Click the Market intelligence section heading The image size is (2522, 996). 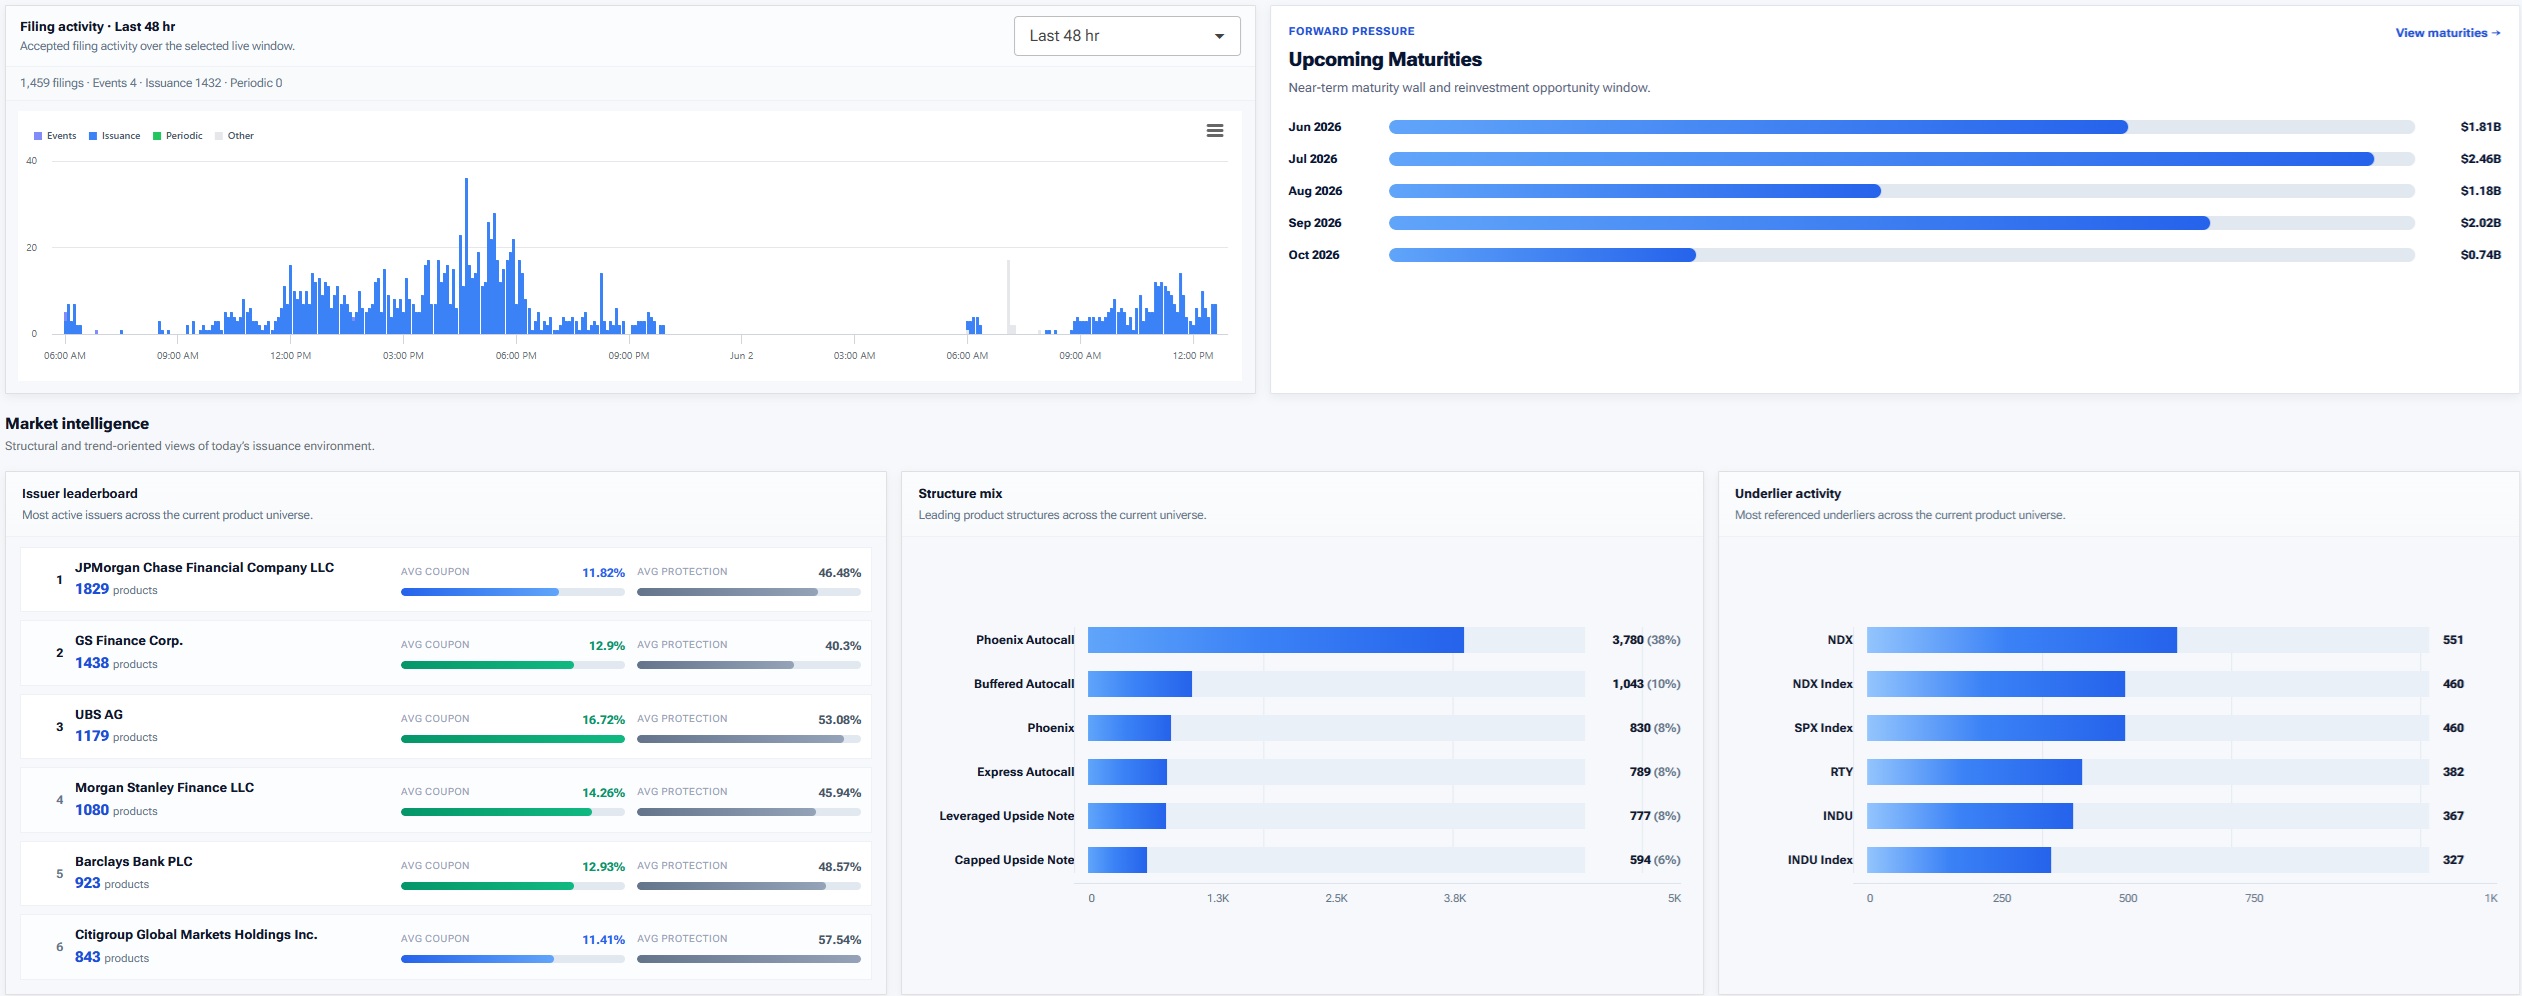coord(77,424)
